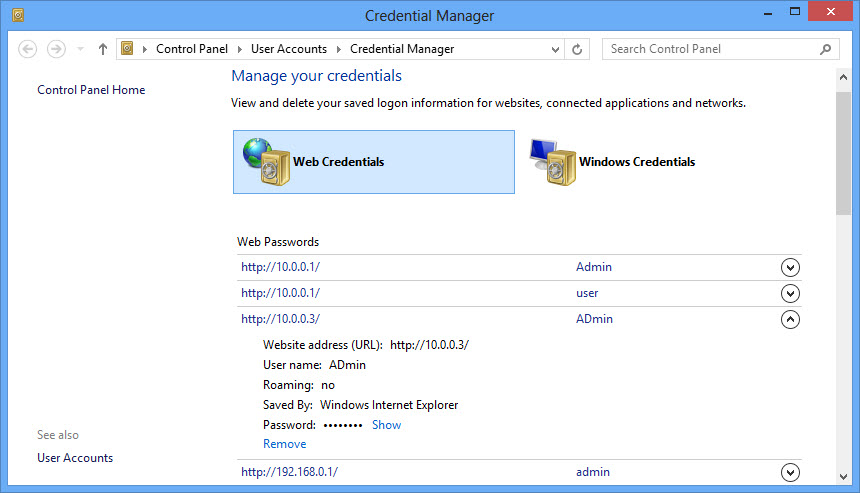The width and height of the screenshot is (860, 493).
Task: Click the Forward navigation arrow
Action: pyautogui.click(x=56, y=49)
